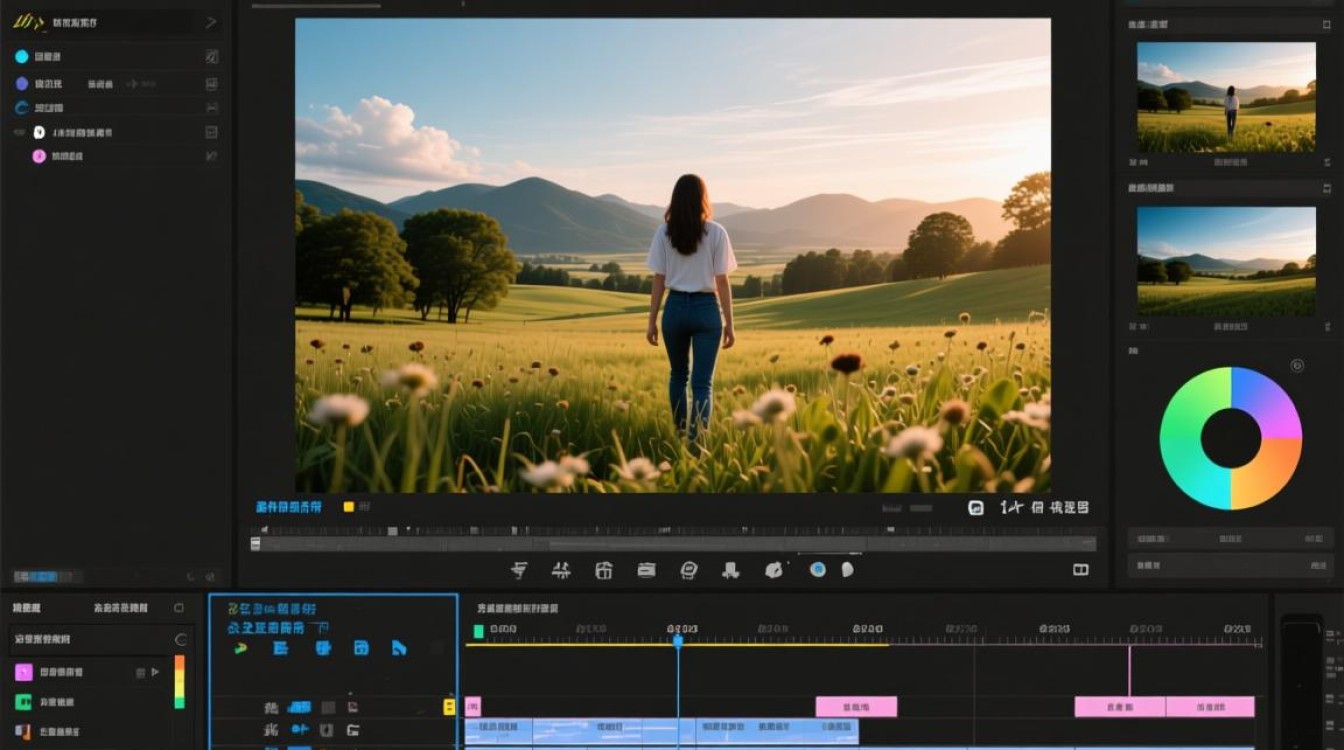Click the pink square effect icon in bottom-left list
The height and width of the screenshot is (750, 1344).
pos(23,672)
